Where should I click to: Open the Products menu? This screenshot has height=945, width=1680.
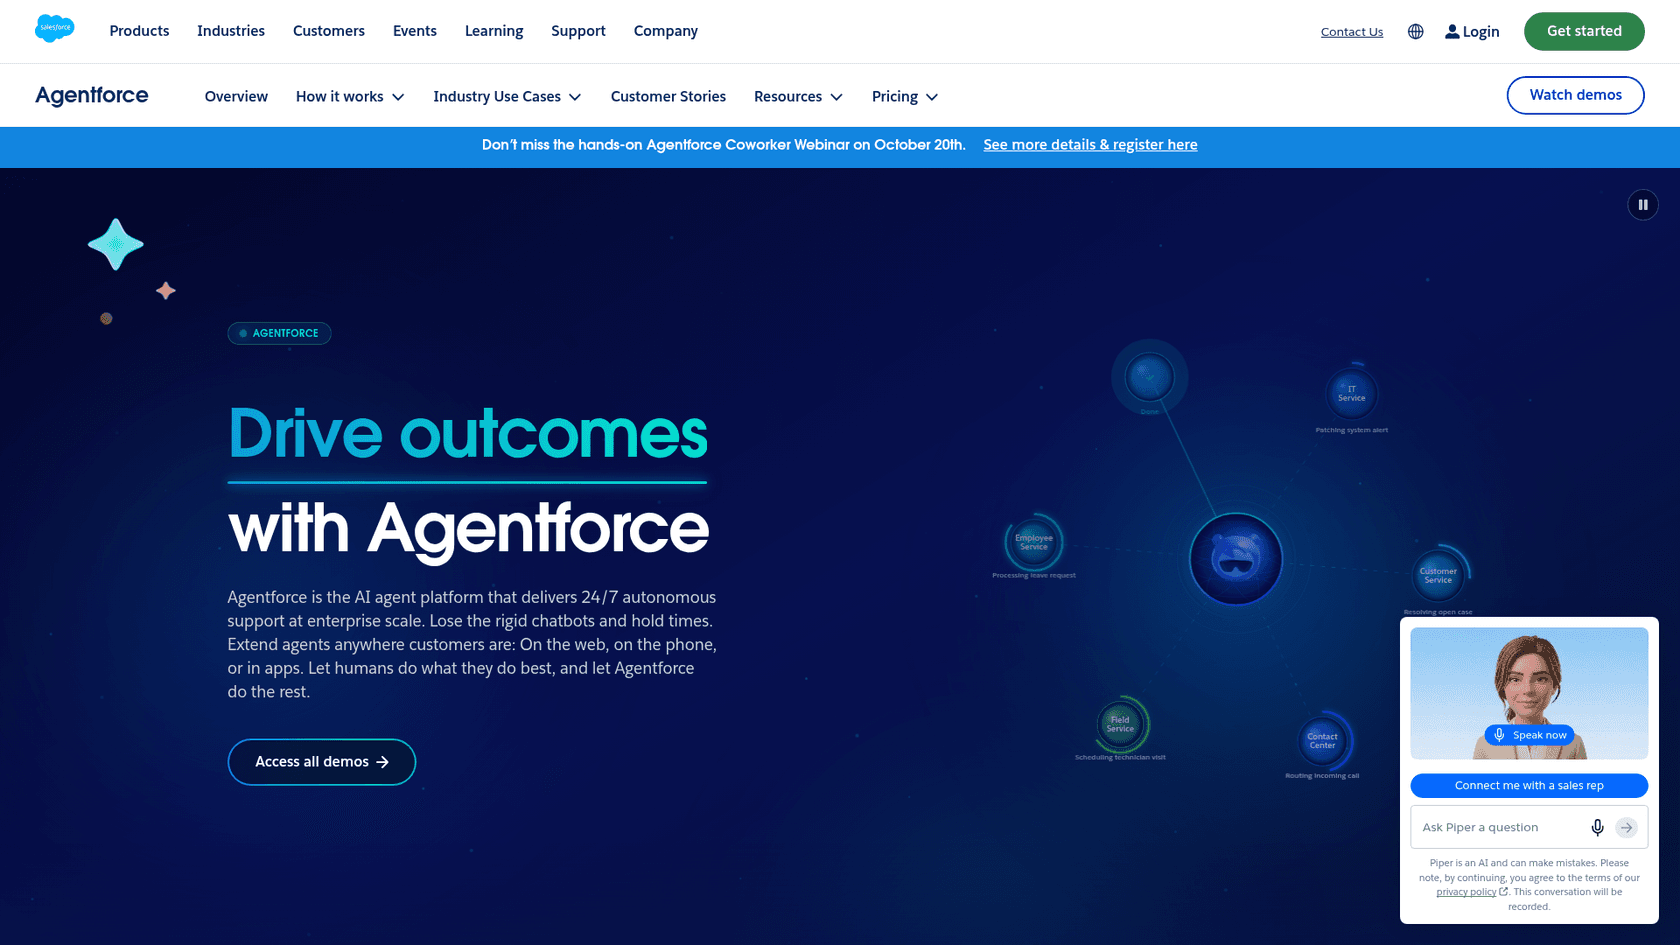pyautogui.click(x=139, y=31)
